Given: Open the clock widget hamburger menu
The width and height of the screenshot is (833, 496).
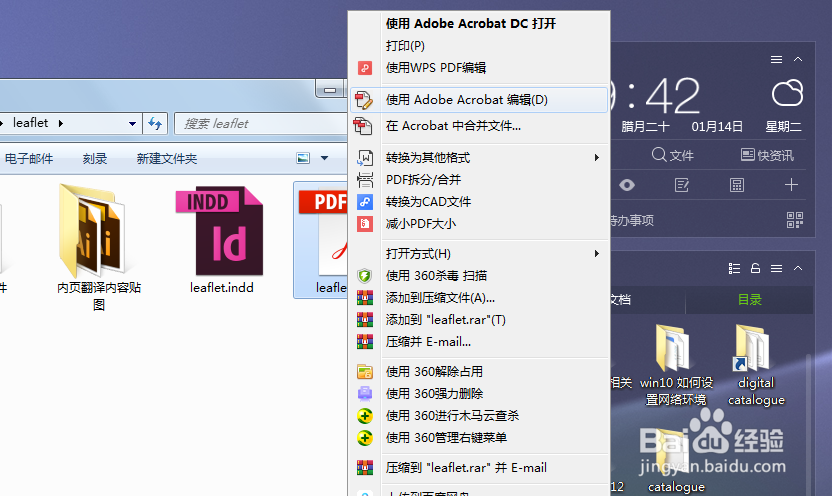Looking at the screenshot, I should point(776,59).
